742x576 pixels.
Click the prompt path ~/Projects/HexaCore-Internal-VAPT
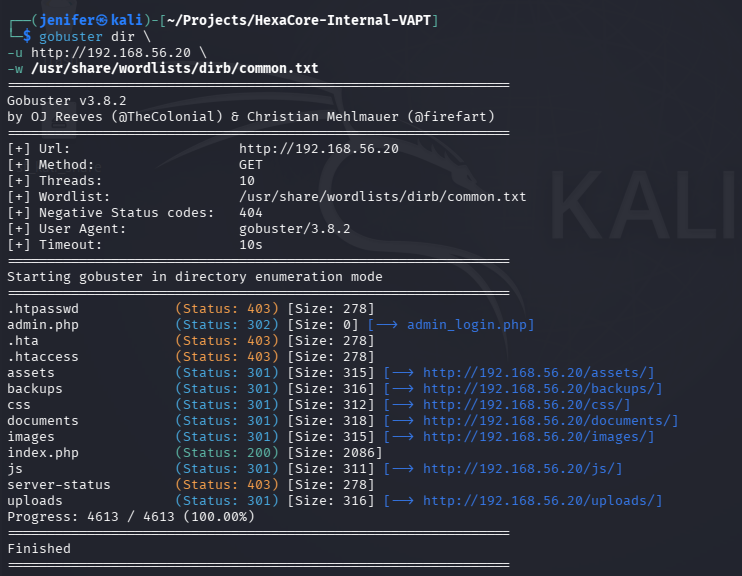click(x=299, y=20)
